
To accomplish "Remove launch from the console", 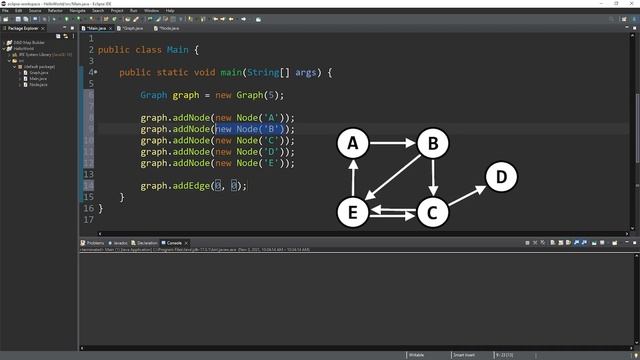I will coord(535,243).
